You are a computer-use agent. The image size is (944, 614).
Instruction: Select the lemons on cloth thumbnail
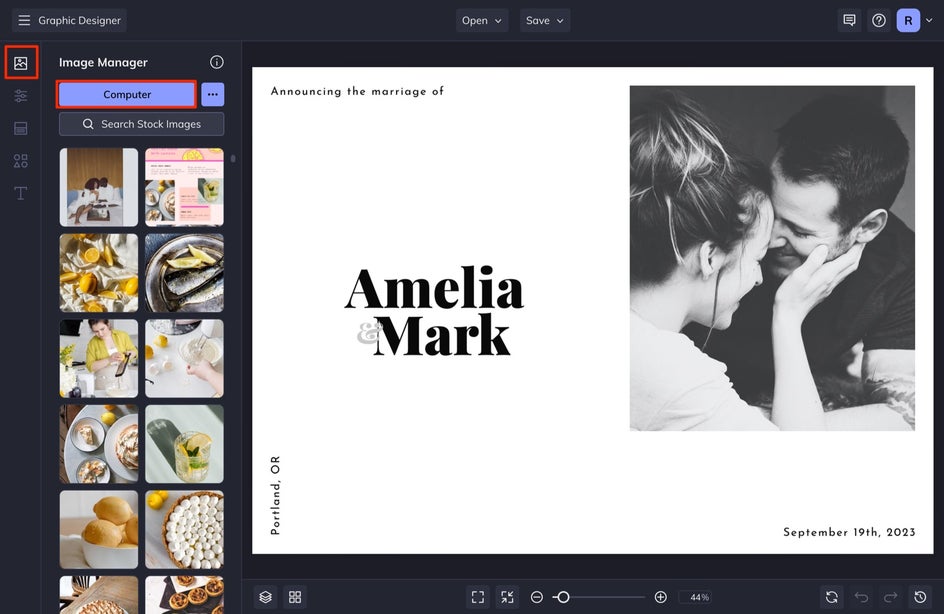[99, 273]
